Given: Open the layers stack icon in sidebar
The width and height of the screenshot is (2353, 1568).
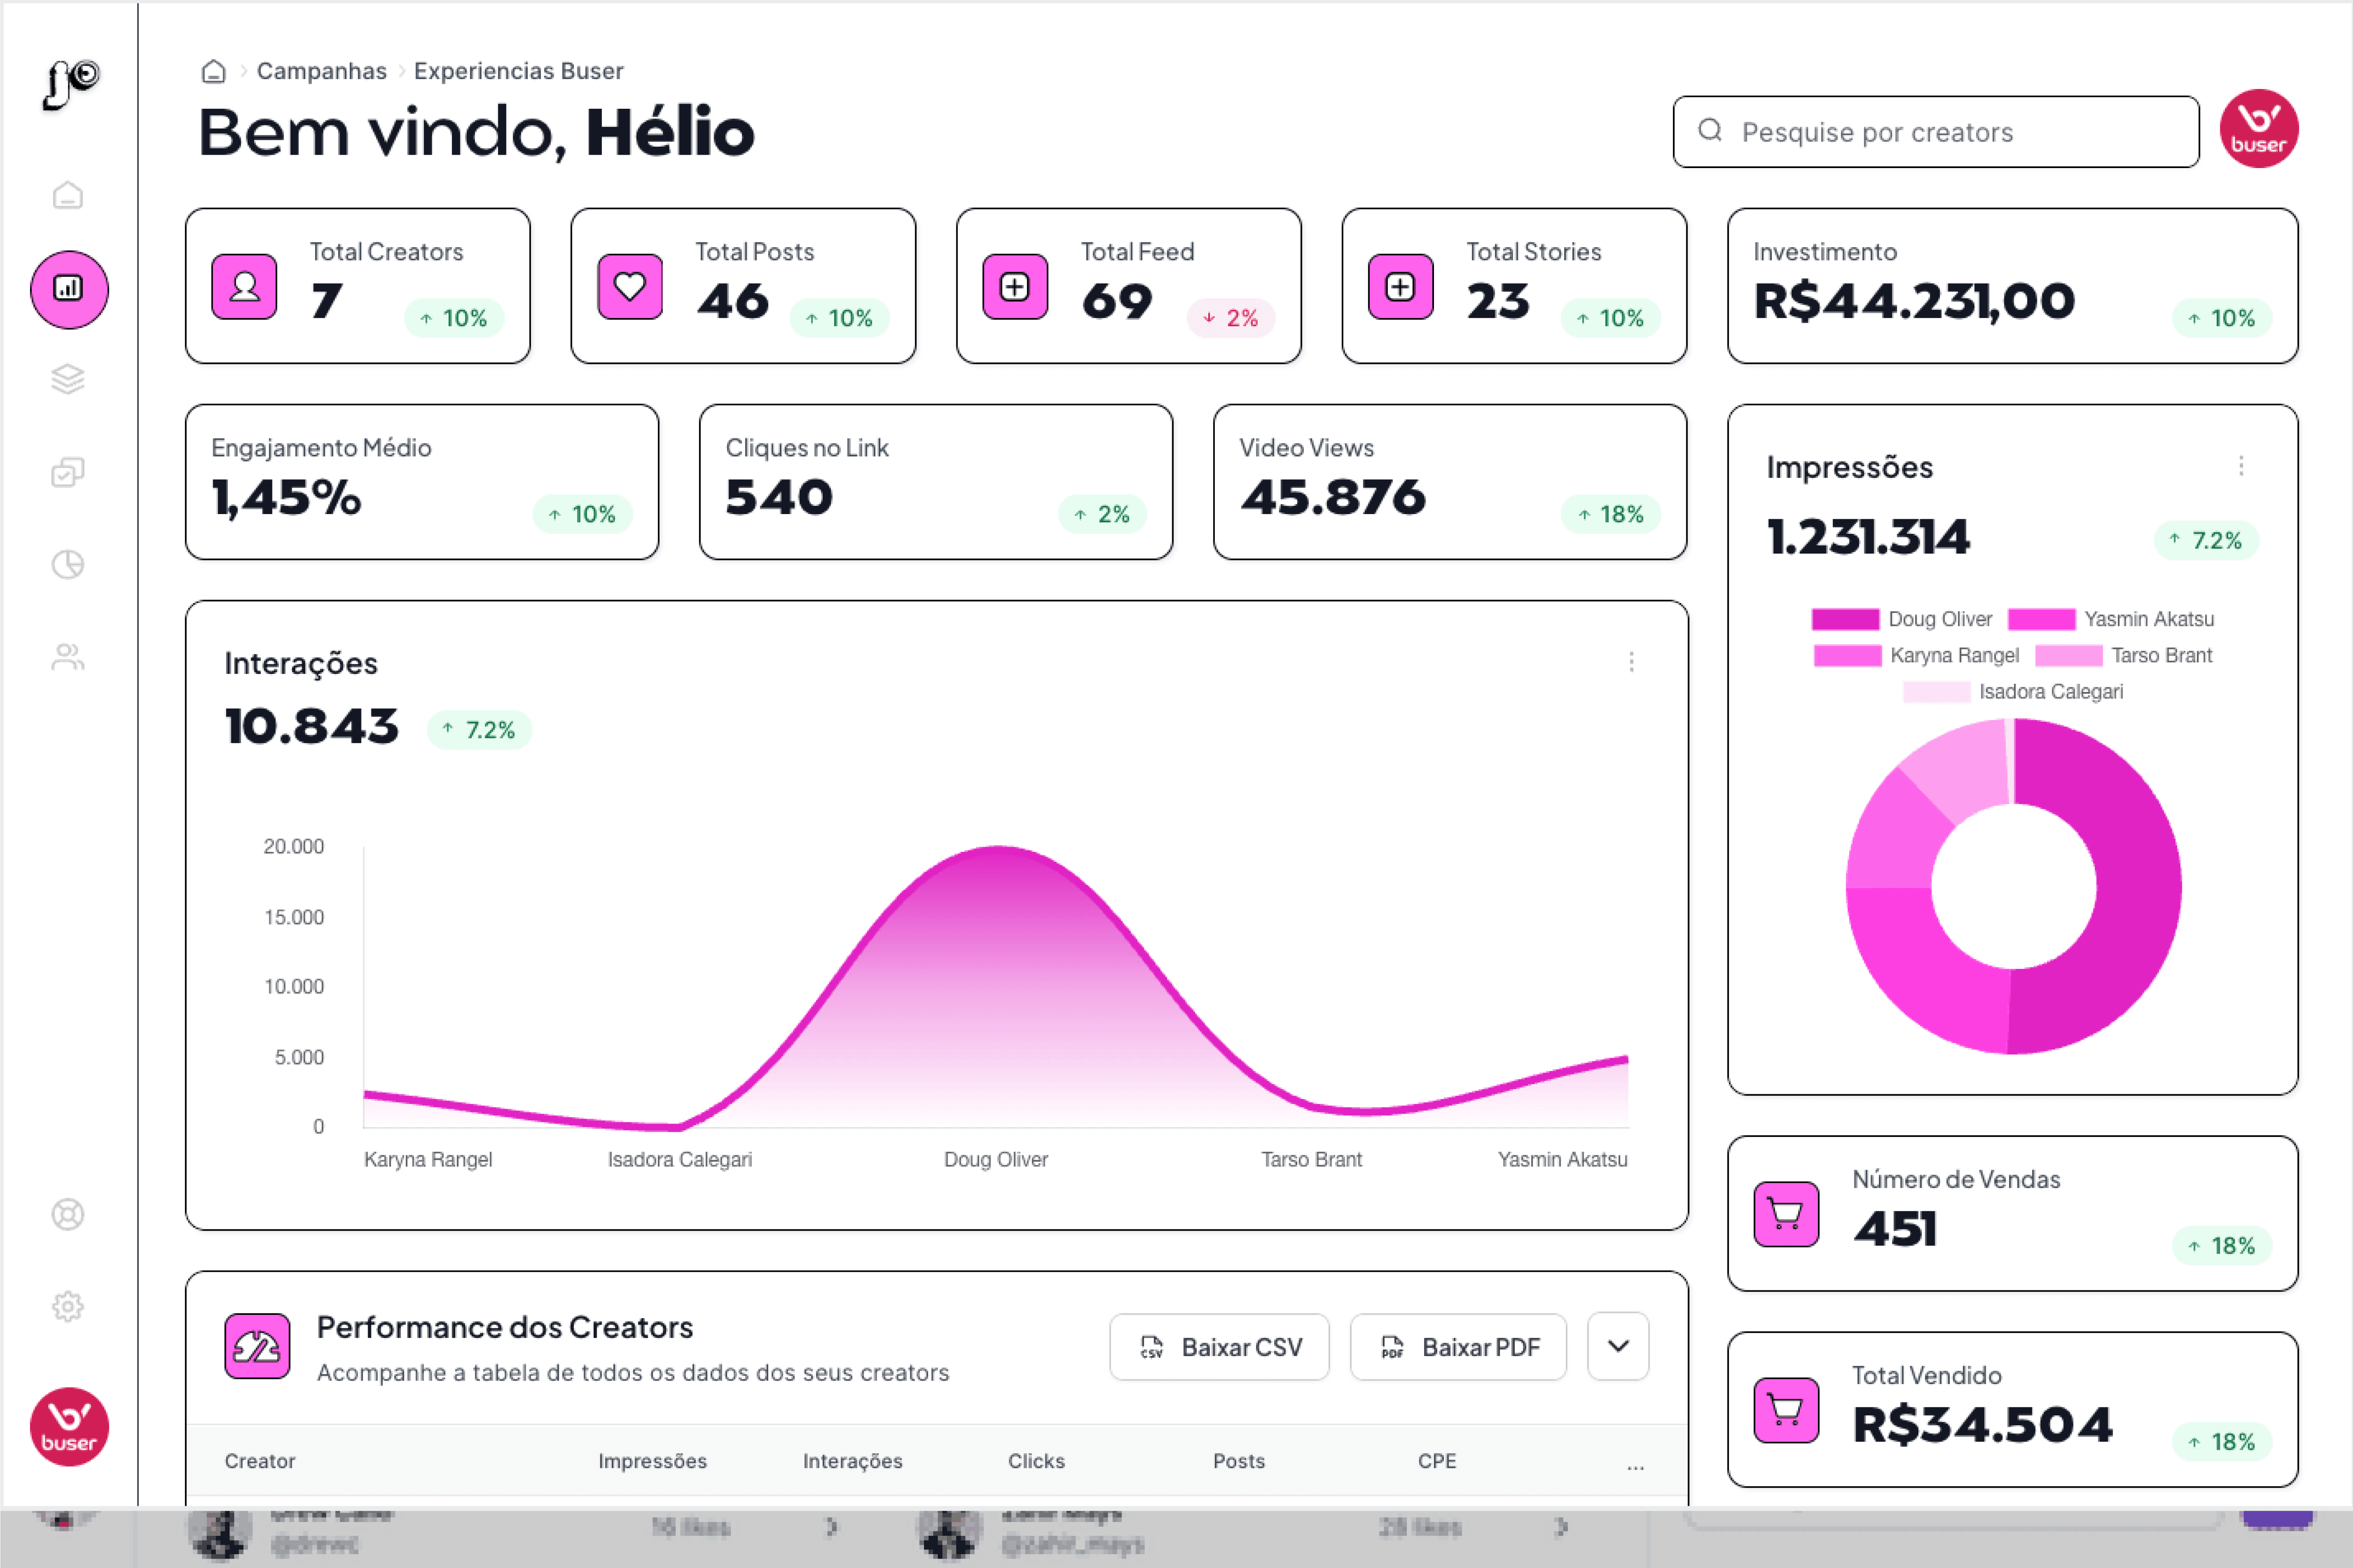Looking at the screenshot, I should [x=68, y=379].
